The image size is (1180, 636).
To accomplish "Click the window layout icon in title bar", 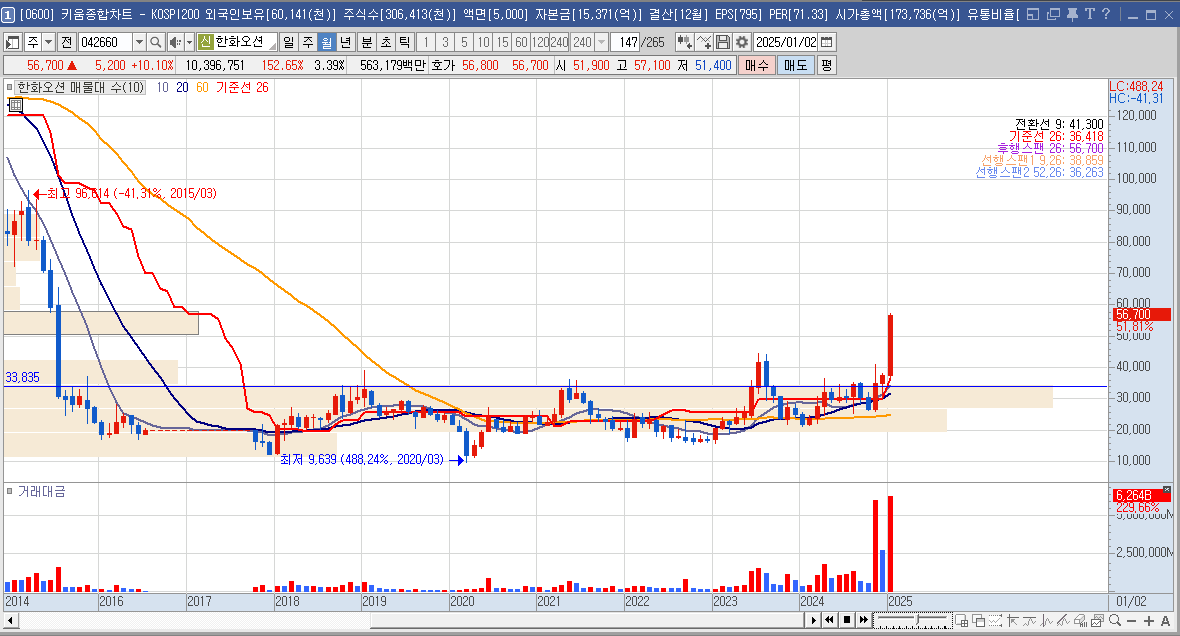I will [1033, 14].
